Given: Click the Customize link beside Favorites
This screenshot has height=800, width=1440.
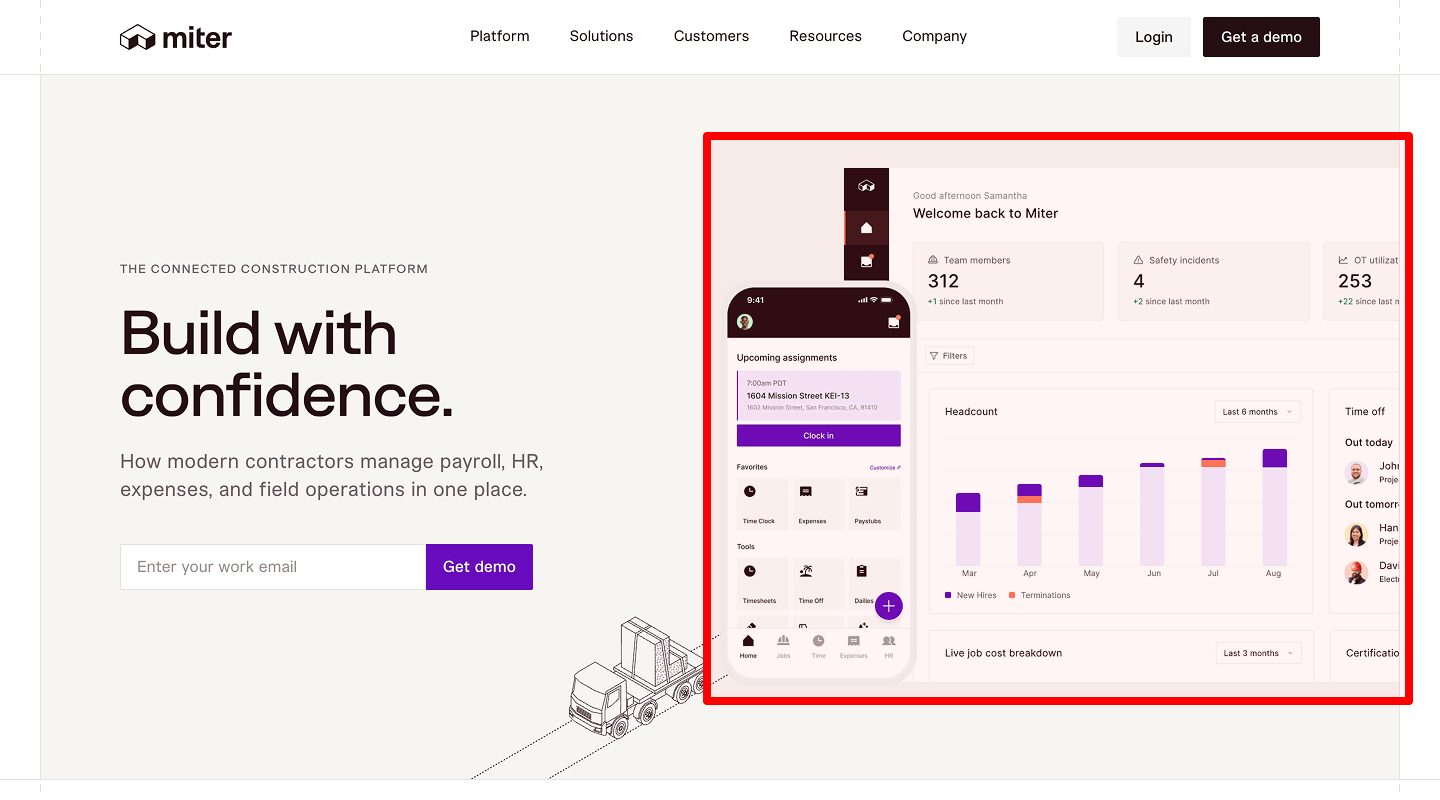Looking at the screenshot, I should (884, 468).
